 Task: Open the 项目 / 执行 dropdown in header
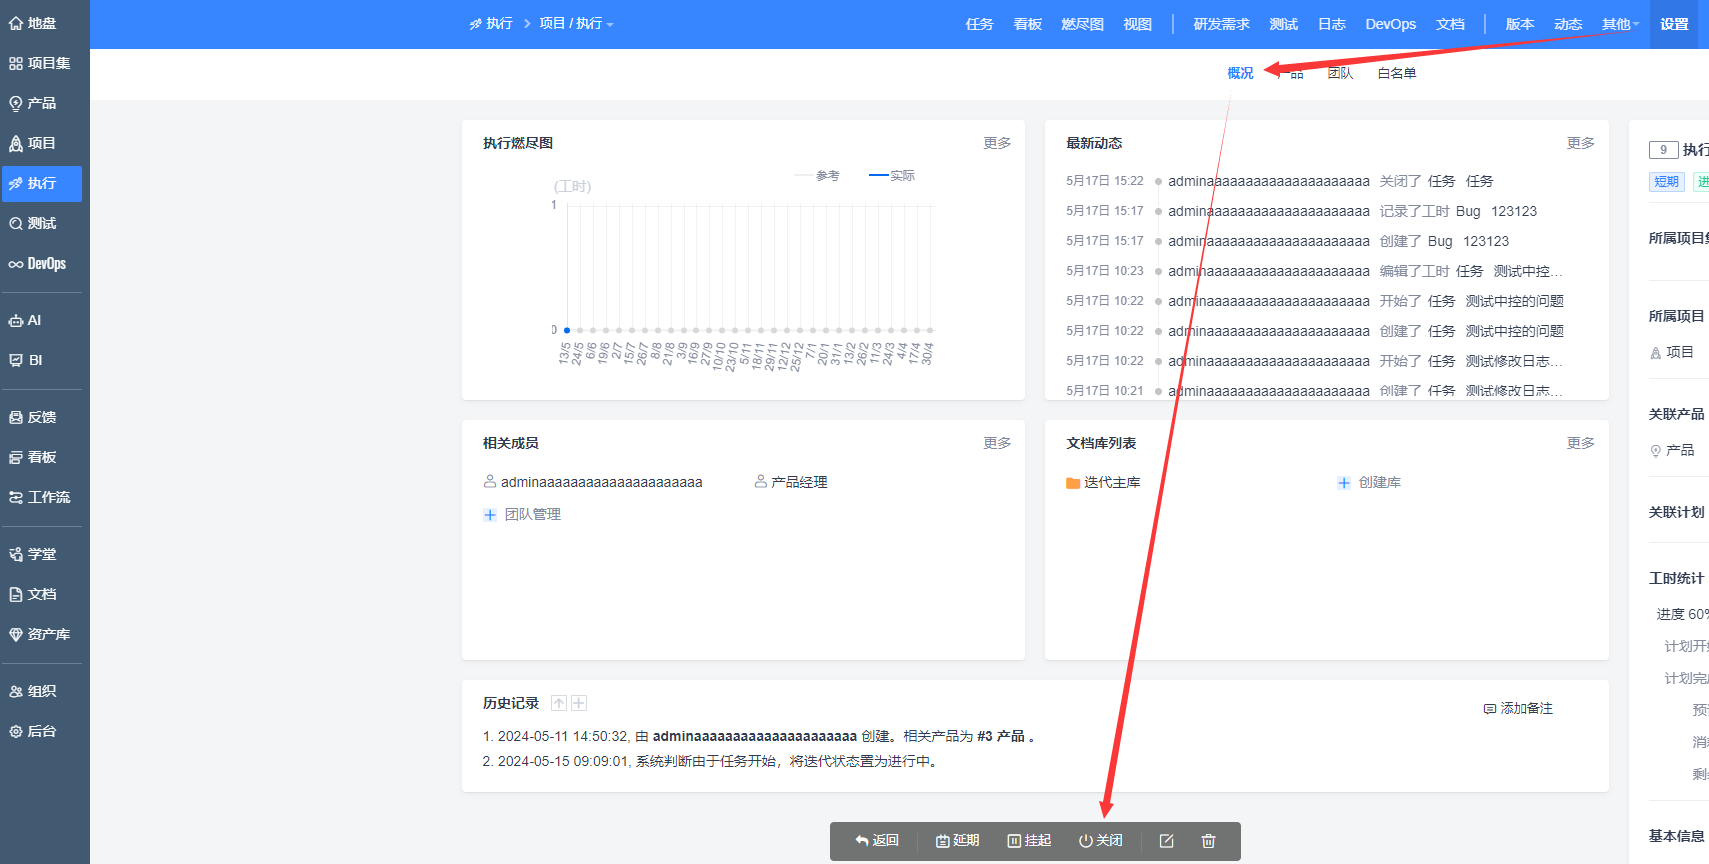(x=576, y=23)
